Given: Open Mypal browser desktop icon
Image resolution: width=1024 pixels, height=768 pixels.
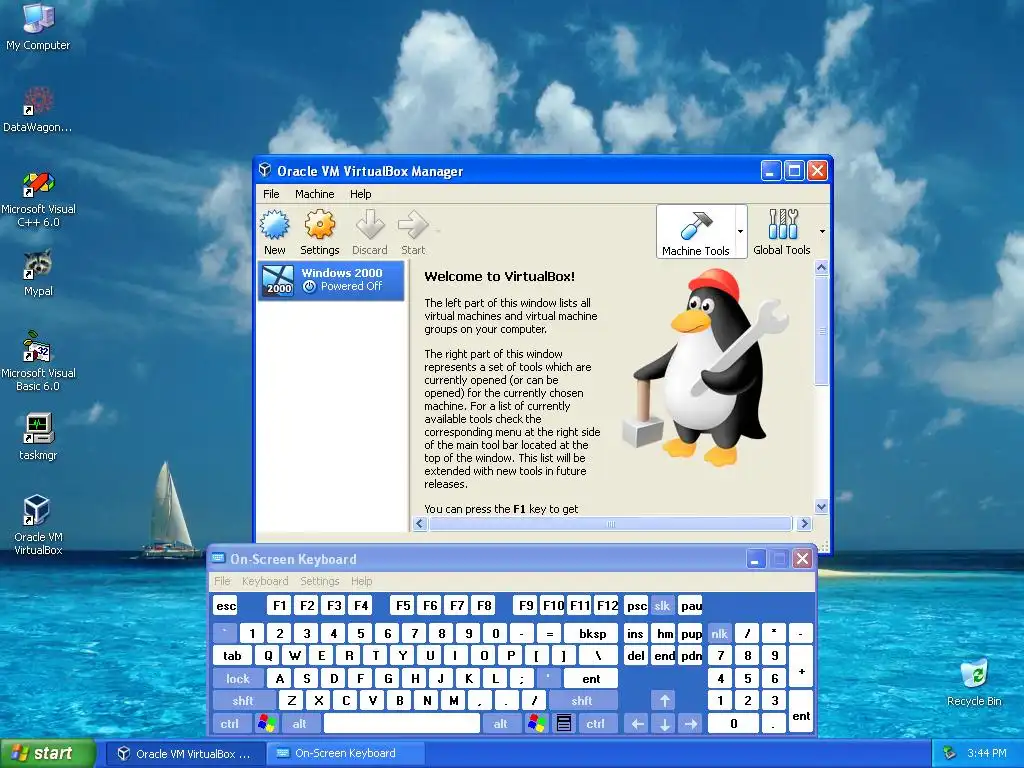Looking at the screenshot, I should [38, 273].
